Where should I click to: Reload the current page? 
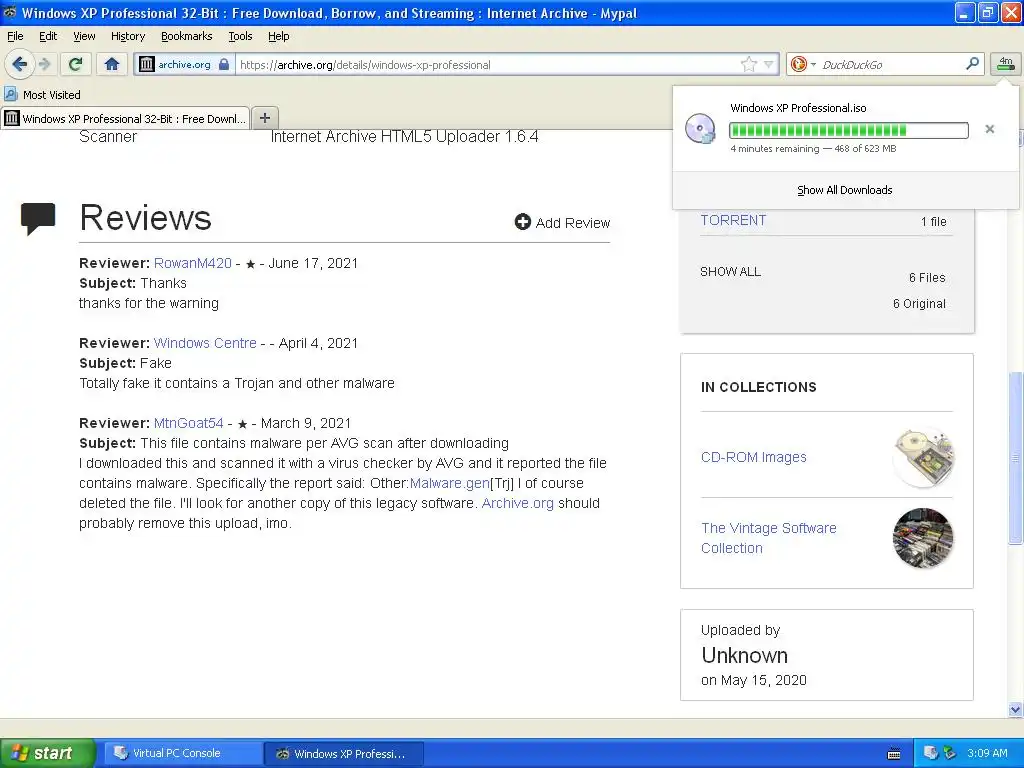(x=76, y=64)
